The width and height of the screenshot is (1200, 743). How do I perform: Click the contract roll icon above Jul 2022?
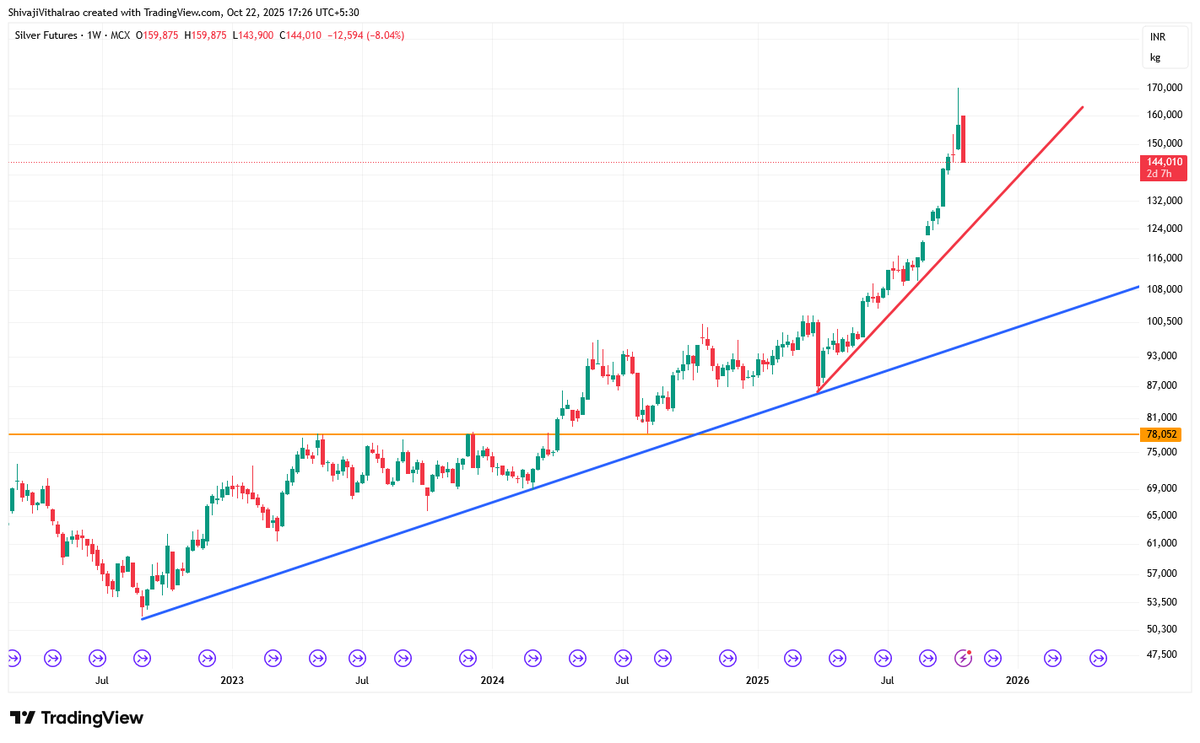[x=97, y=657]
